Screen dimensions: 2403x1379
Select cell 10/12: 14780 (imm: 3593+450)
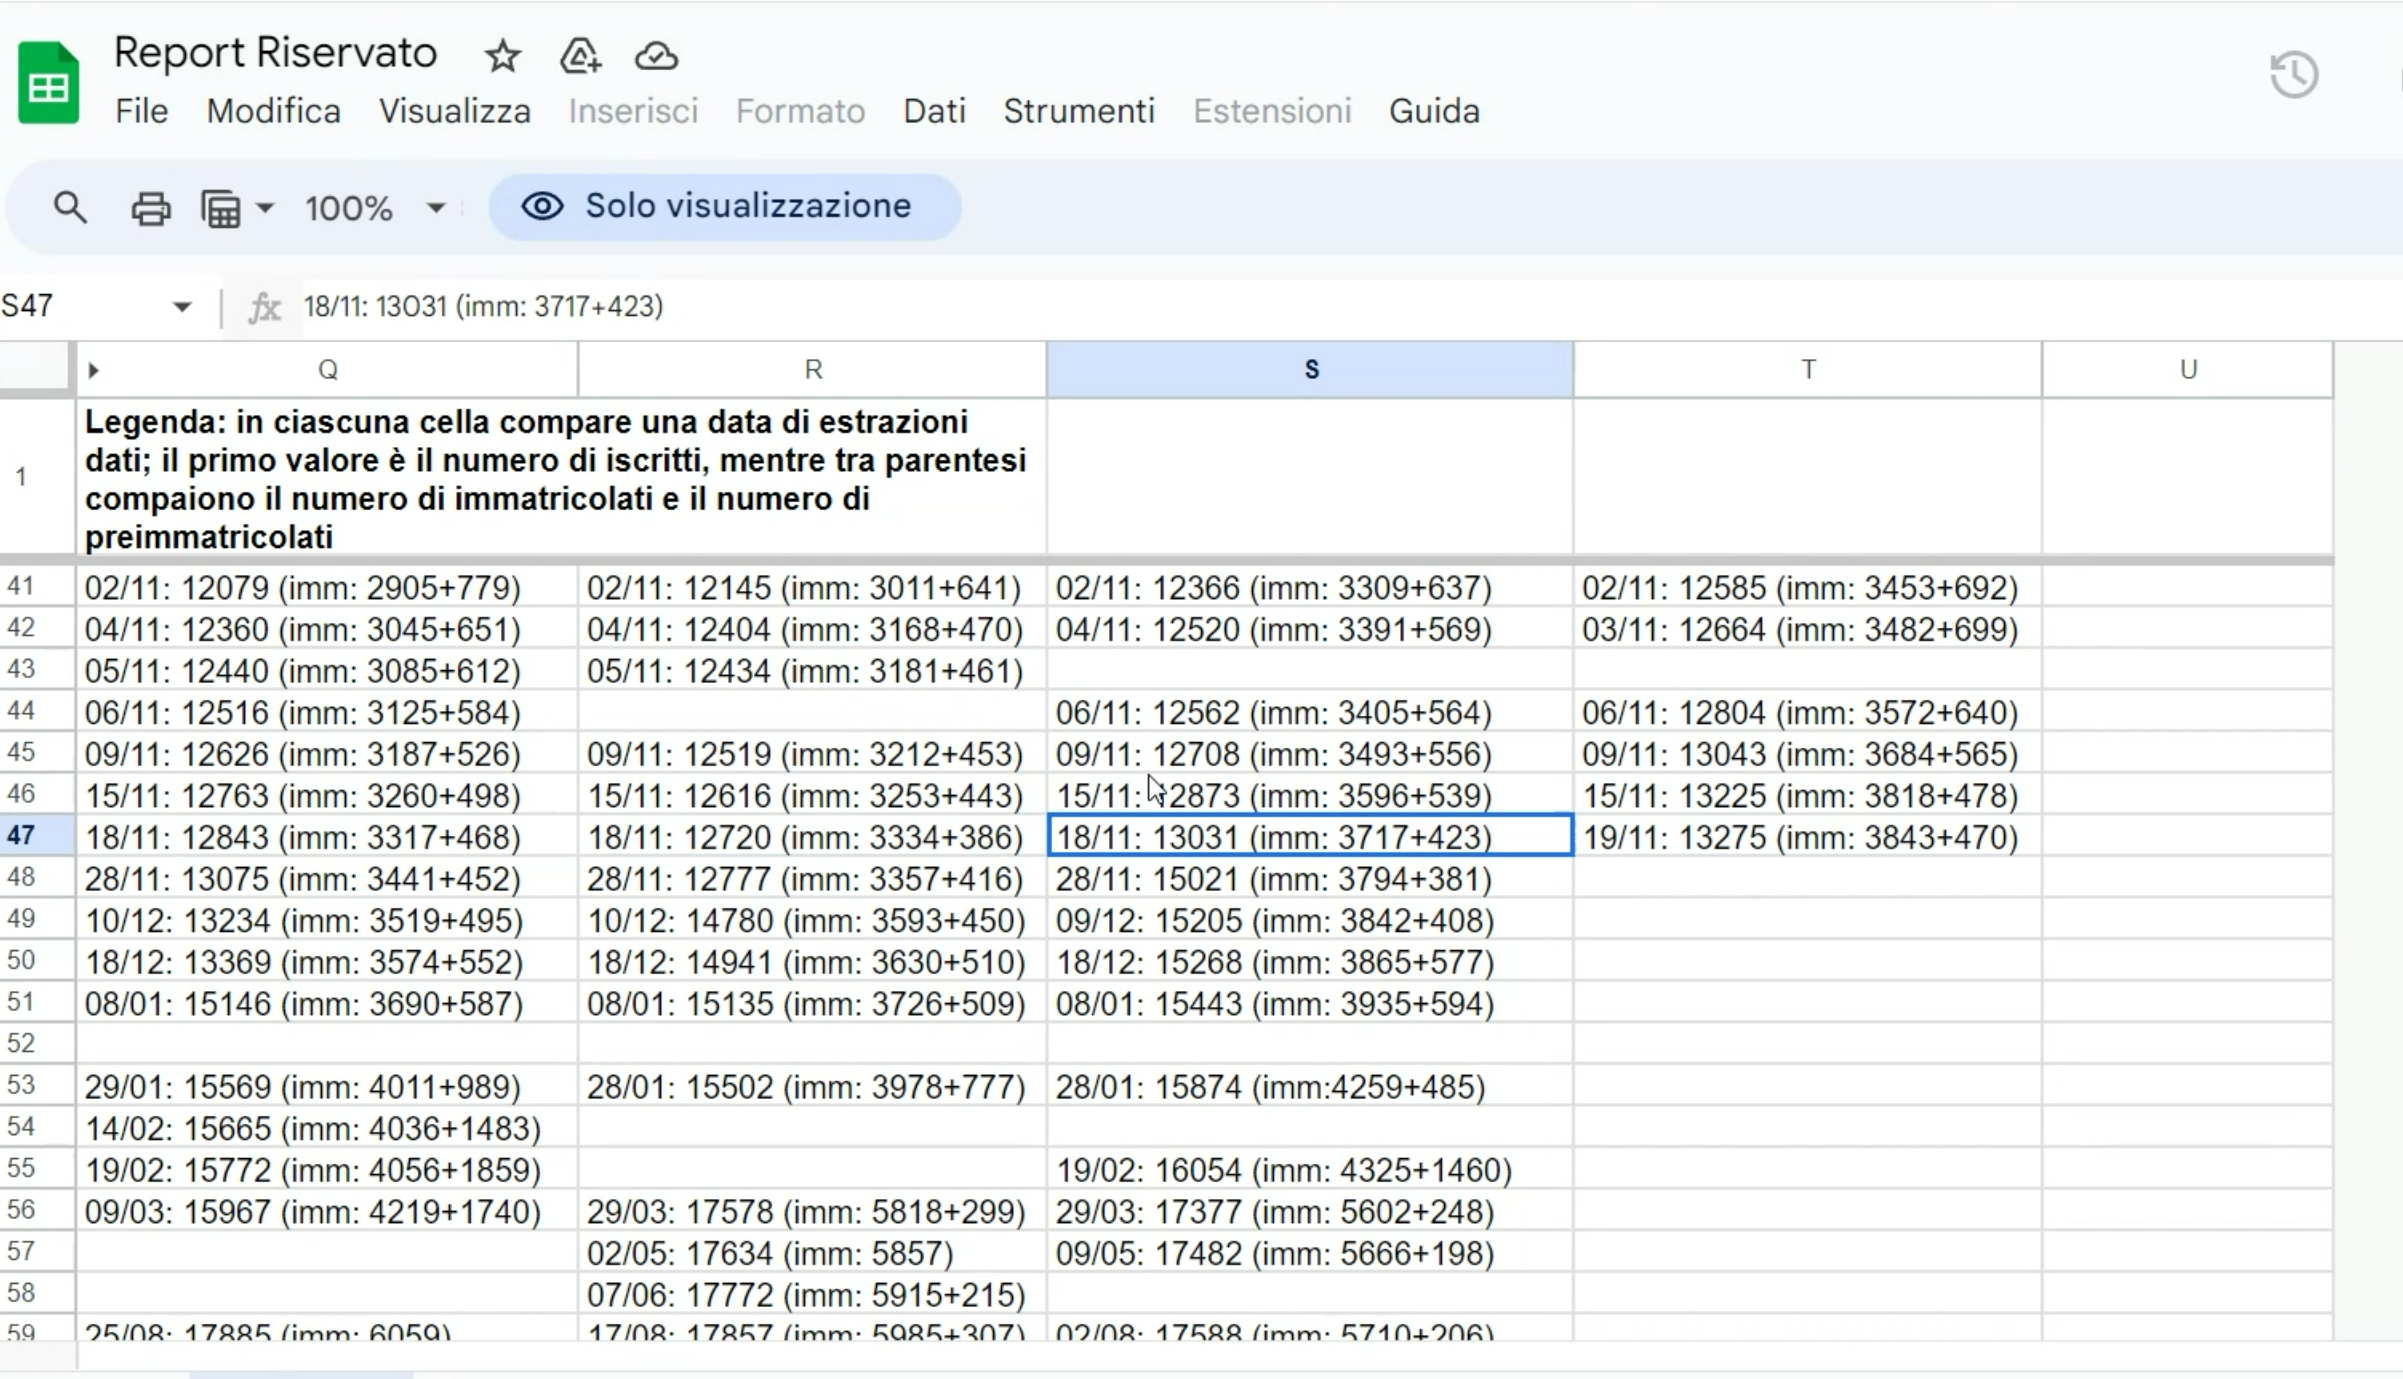point(813,921)
